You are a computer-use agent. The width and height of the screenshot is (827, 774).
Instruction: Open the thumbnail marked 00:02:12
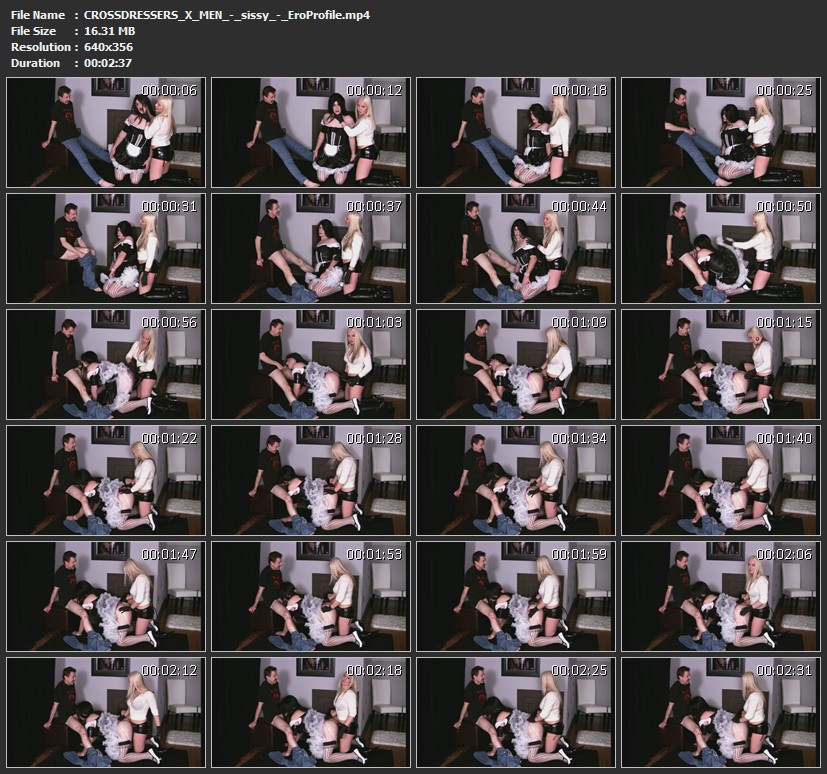[106, 711]
